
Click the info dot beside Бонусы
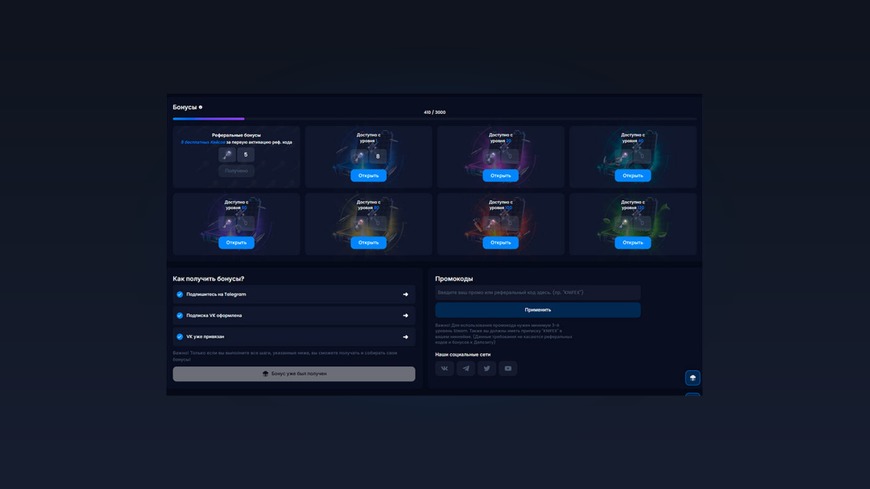click(x=201, y=107)
